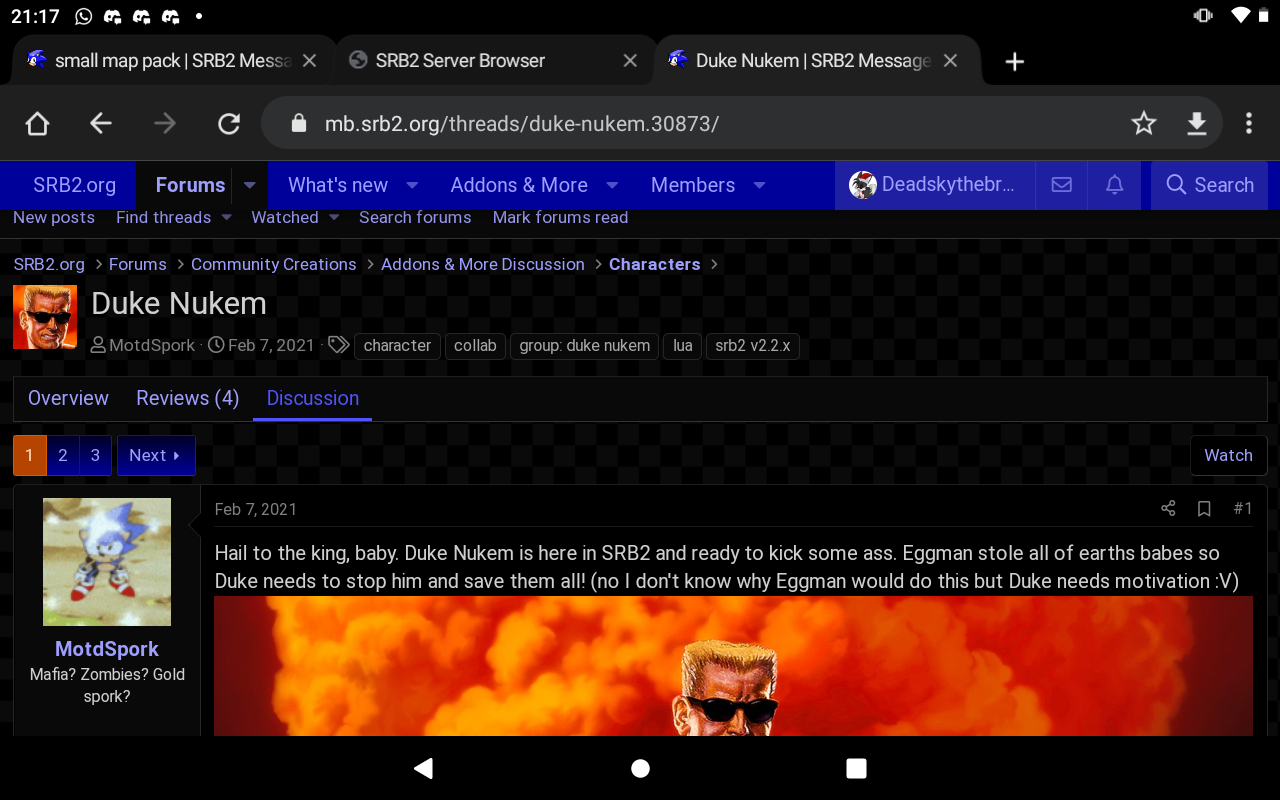Open a new tab with the plus icon

(x=1014, y=61)
